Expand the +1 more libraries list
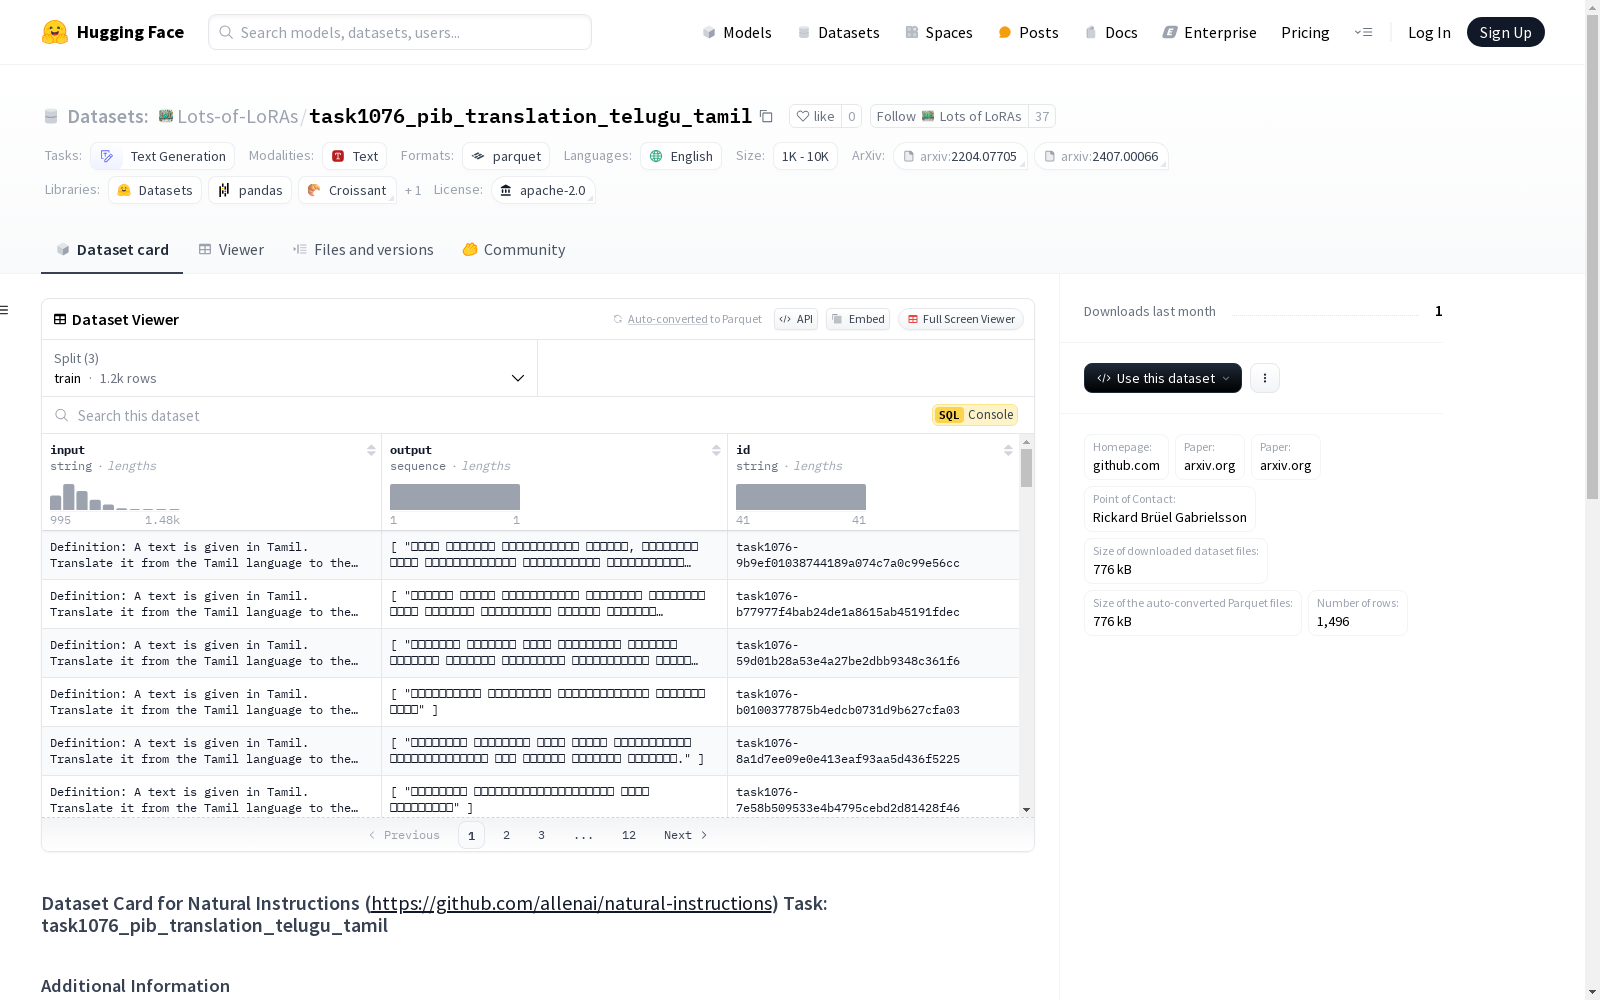 [413, 190]
